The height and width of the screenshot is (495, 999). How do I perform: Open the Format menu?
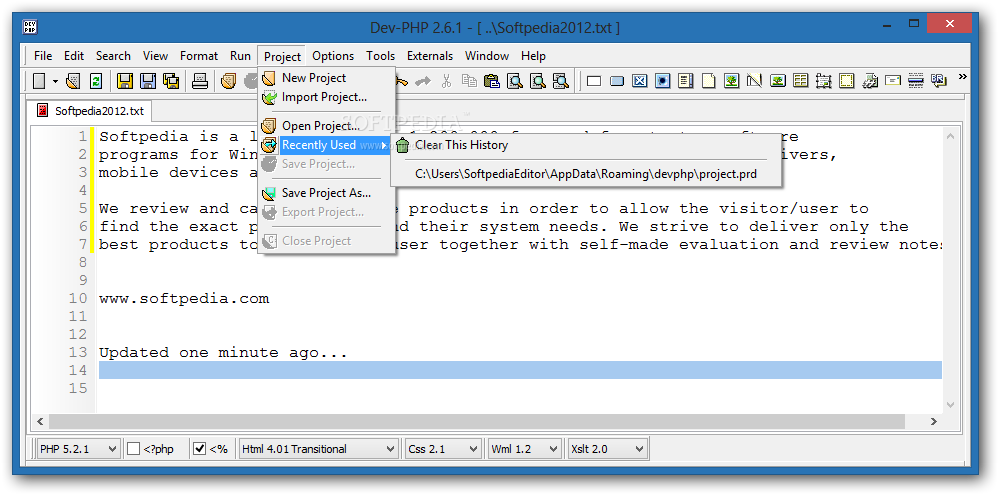click(x=199, y=56)
